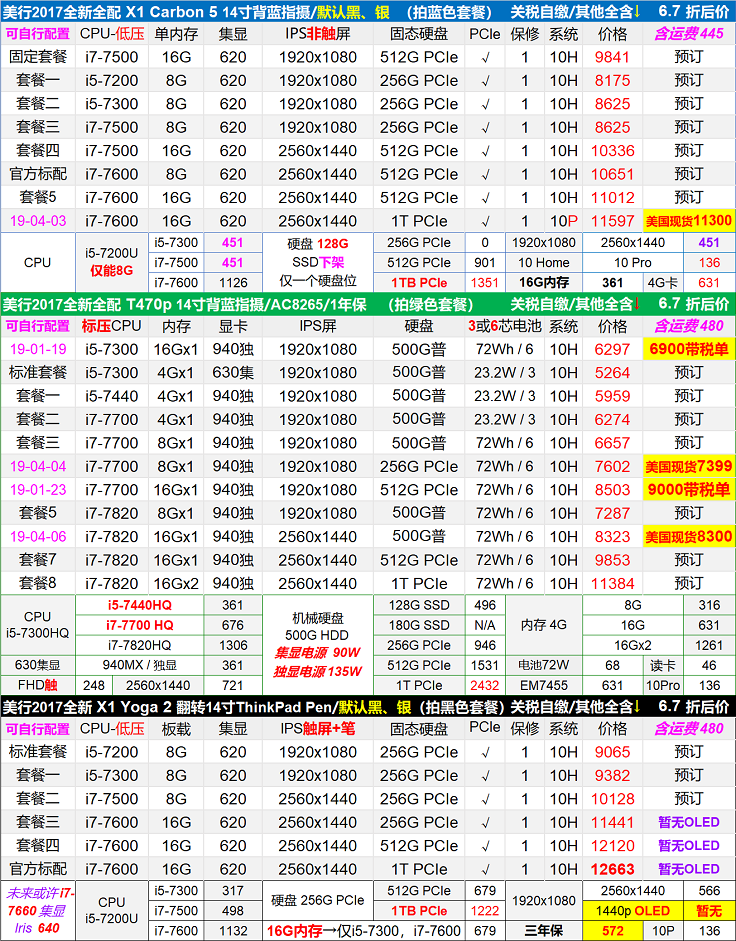Select the red 2432 price
Image resolution: width=736 pixels, height=941 pixels.
coord(484,685)
